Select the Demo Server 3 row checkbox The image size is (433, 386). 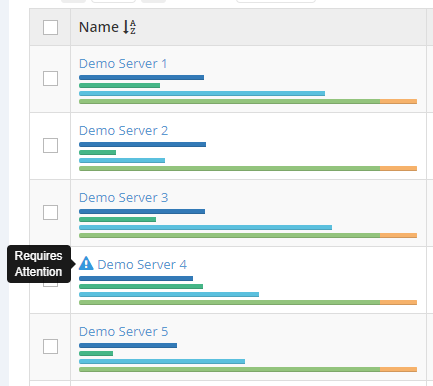(x=50, y=213)
